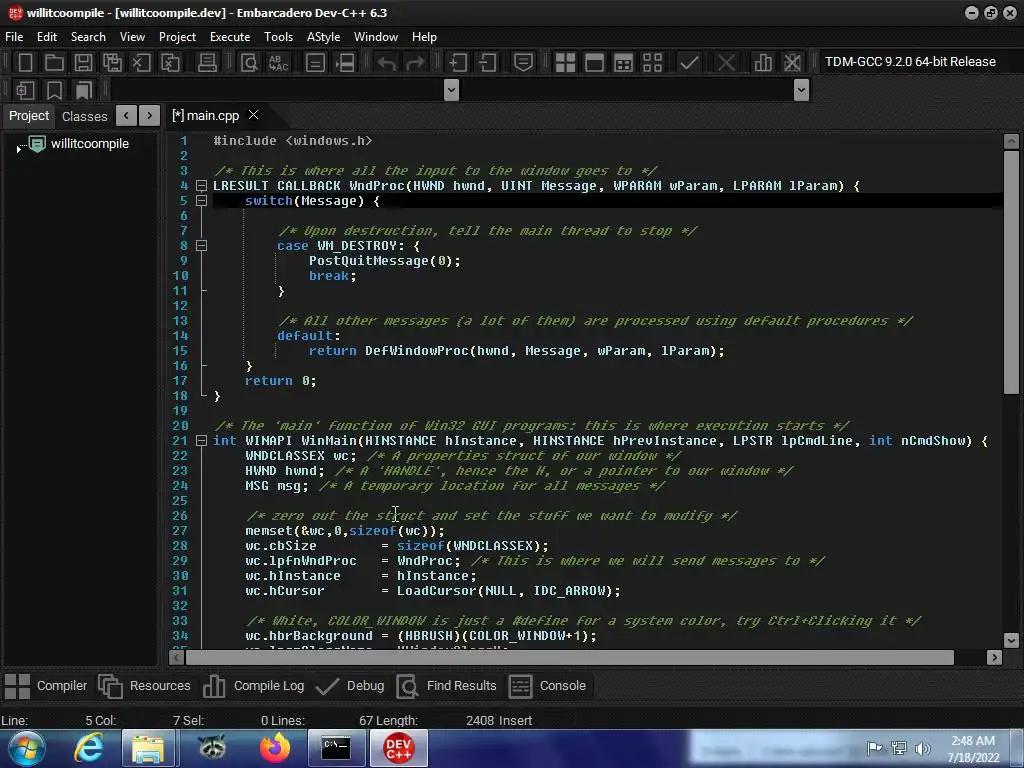Open the Find Results bottom tab
The height and width of the screenshot is (768, 1024).
[x=447, y=686]
